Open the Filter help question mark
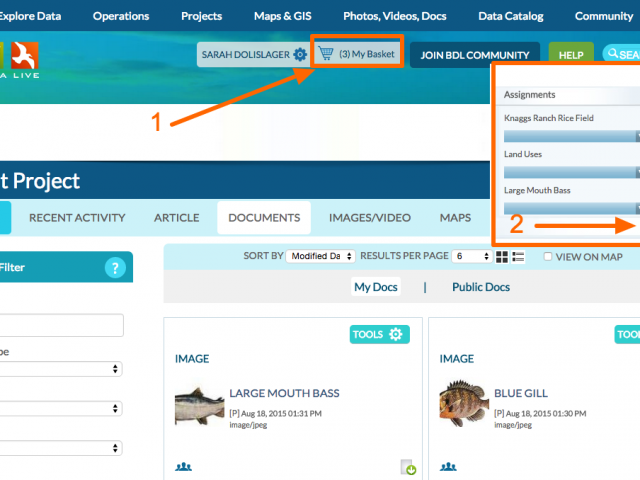Screen dimensions: 640x480 (x=115, y=268)
